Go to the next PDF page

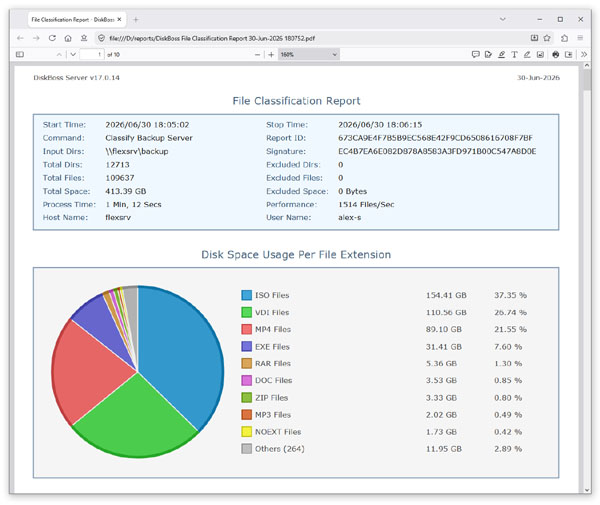click(x=73, y=55)
